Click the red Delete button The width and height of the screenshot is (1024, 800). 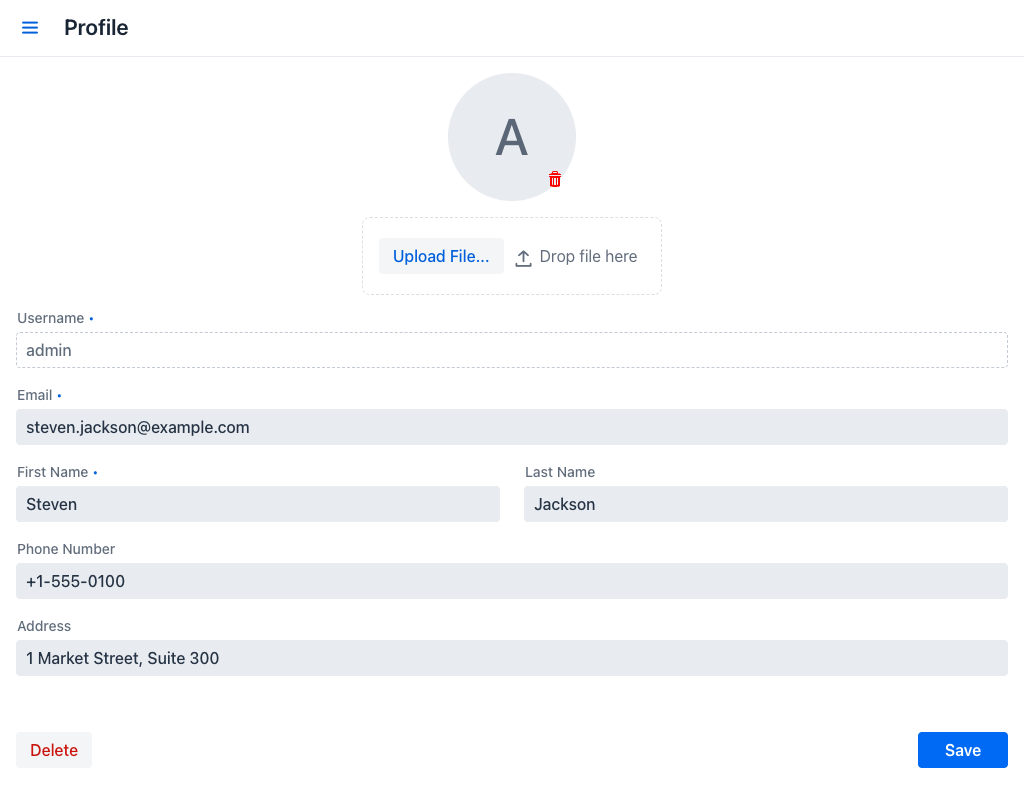54,750
